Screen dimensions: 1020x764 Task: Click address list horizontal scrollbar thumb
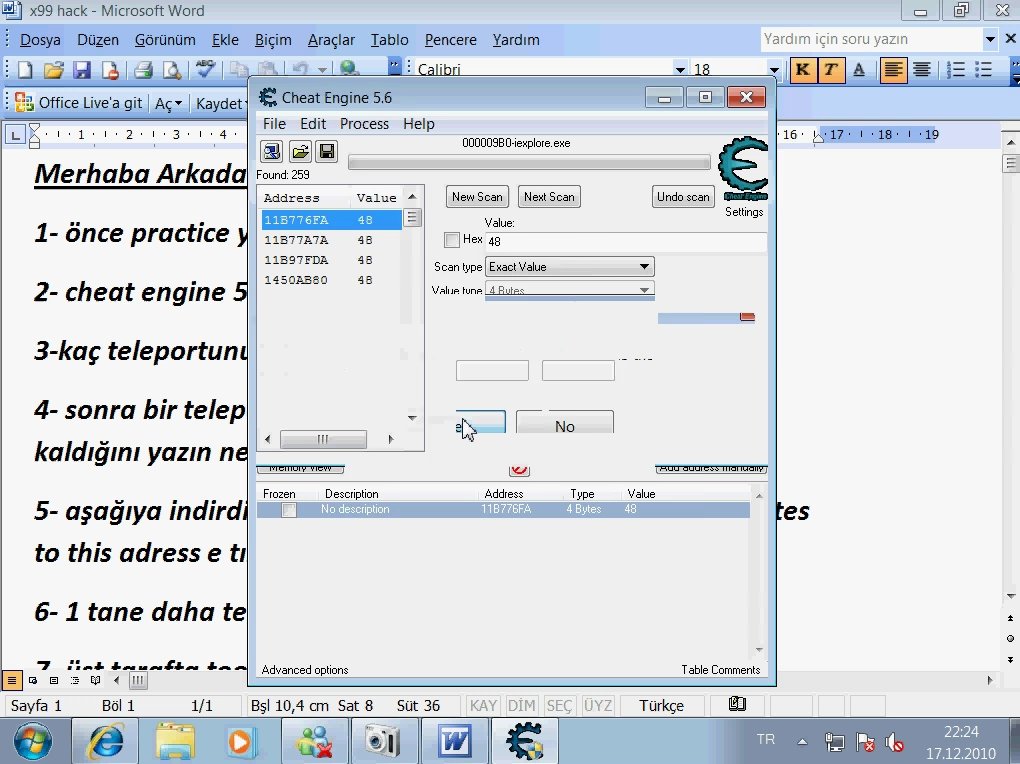(323, 439)
